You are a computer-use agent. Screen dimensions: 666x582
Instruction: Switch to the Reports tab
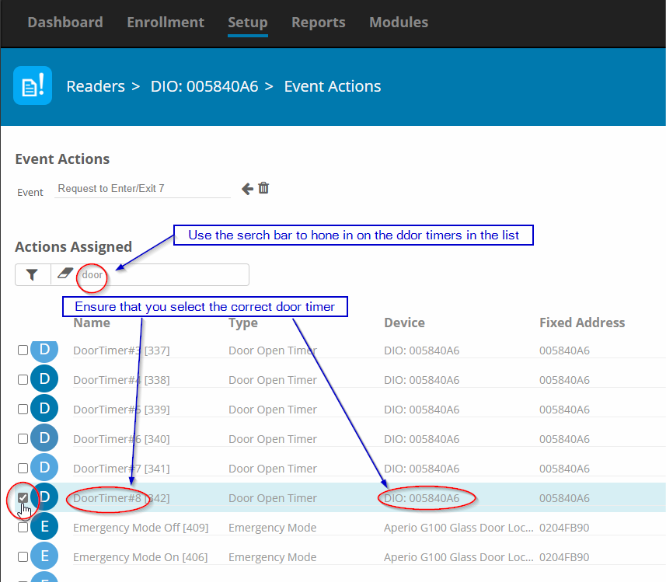click(318, 22)
